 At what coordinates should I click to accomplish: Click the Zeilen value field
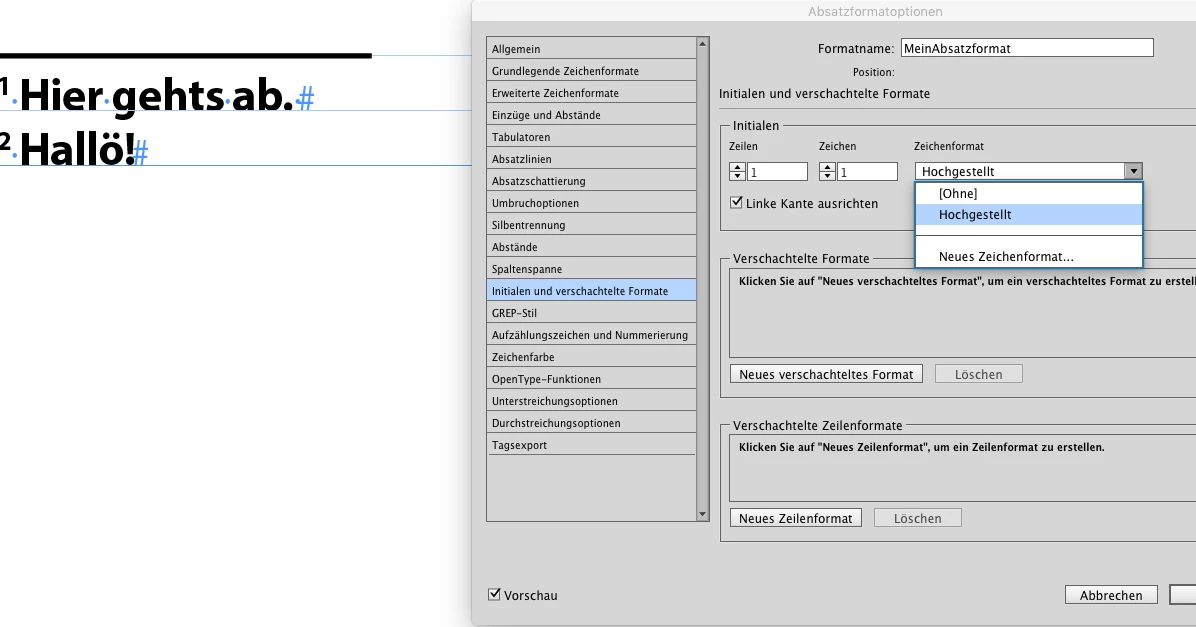pyautogui.click(x=777, y=172)
